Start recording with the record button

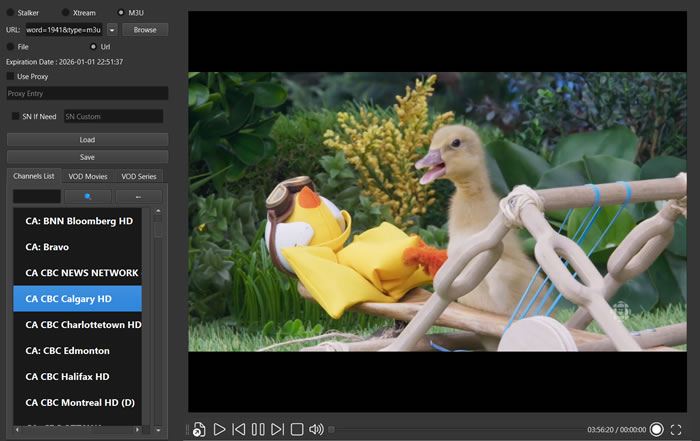click(657, 429)
